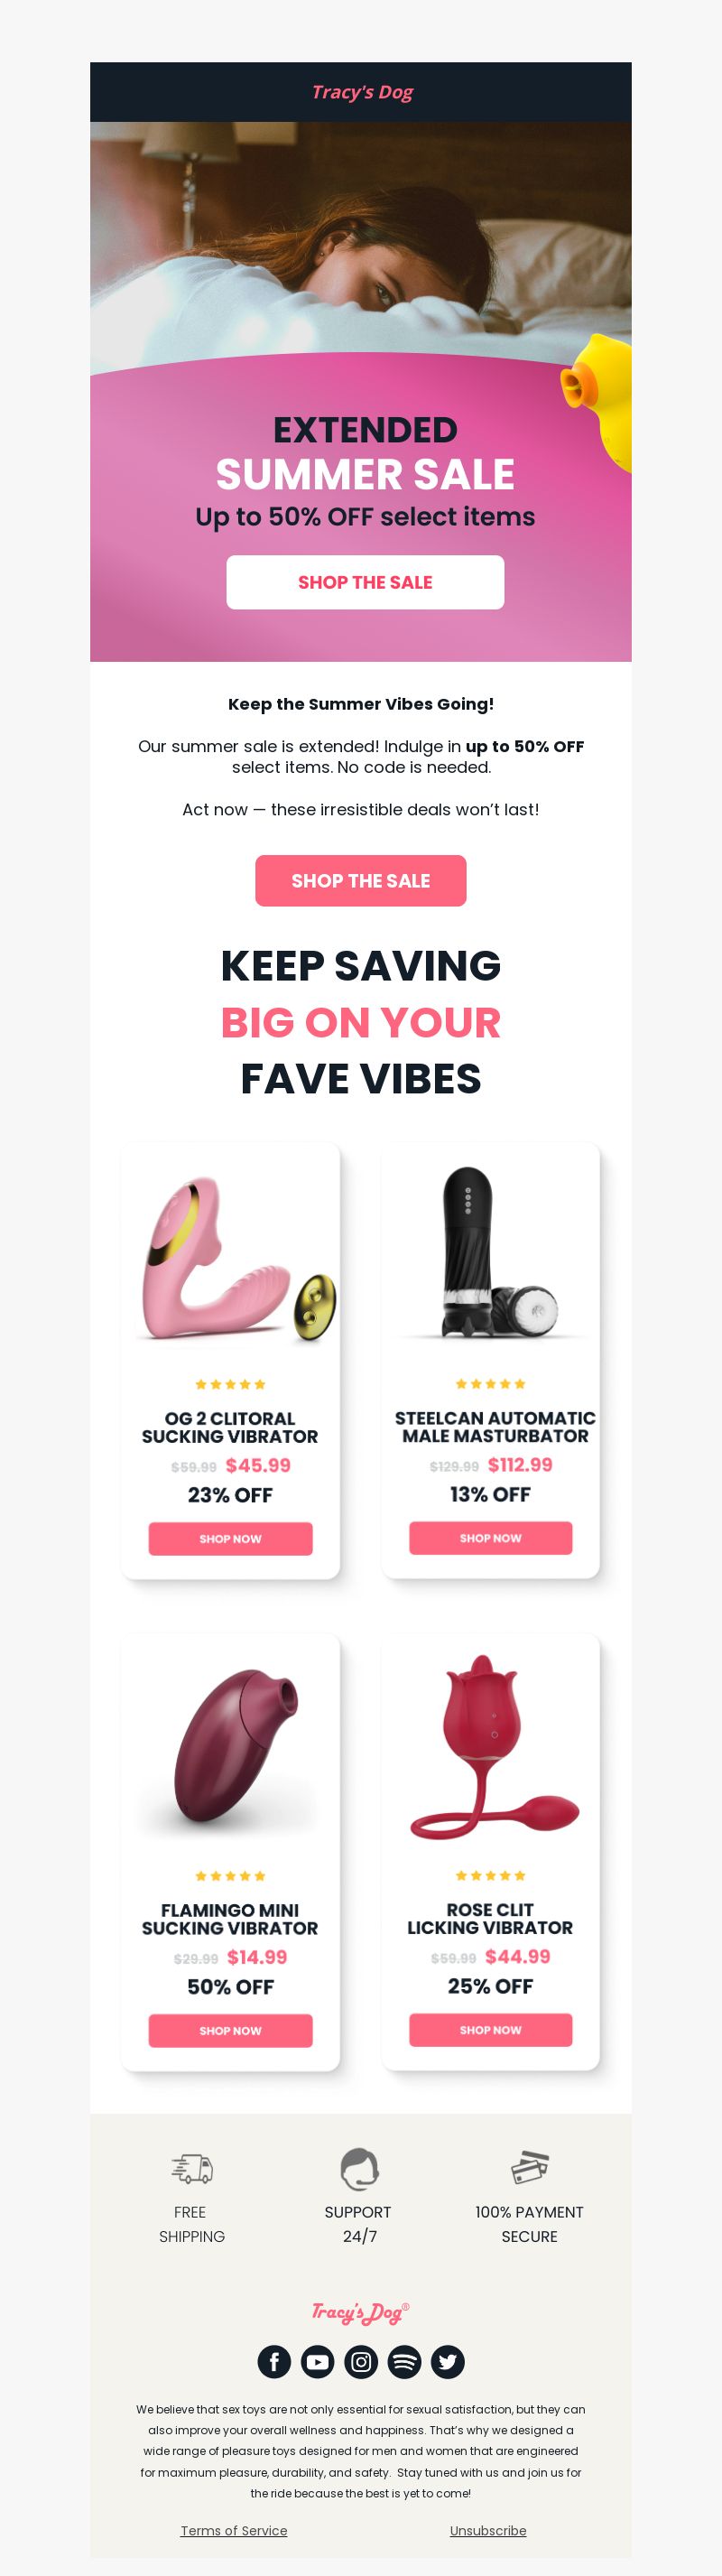Screen dimensions: 722x2576
Task: Open the Twitter social icon
Action: coord(447,2362)
